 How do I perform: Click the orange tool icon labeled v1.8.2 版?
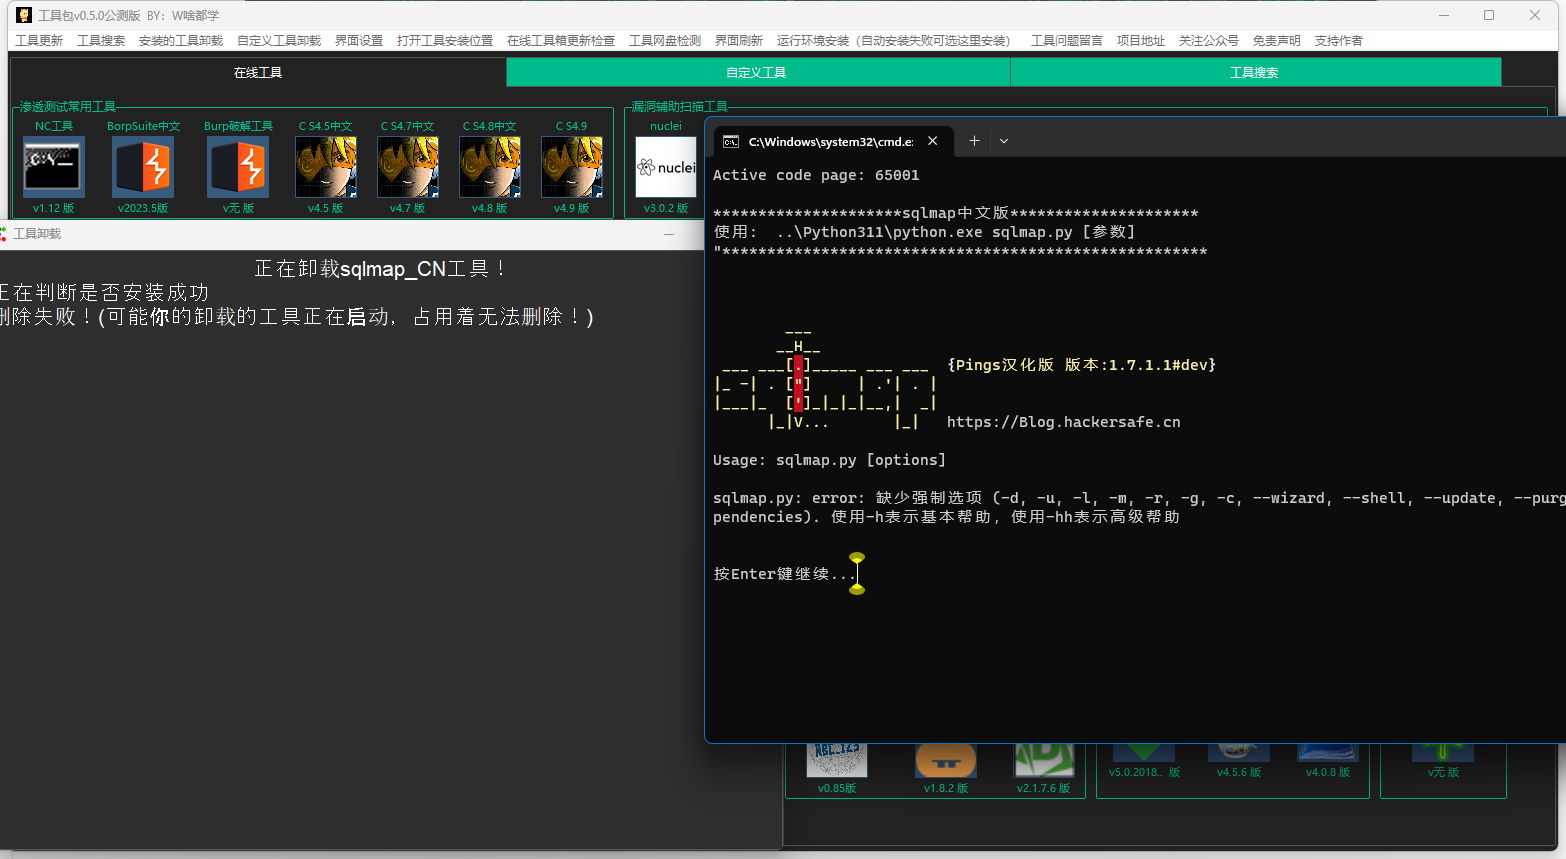[x=946, y=760]
